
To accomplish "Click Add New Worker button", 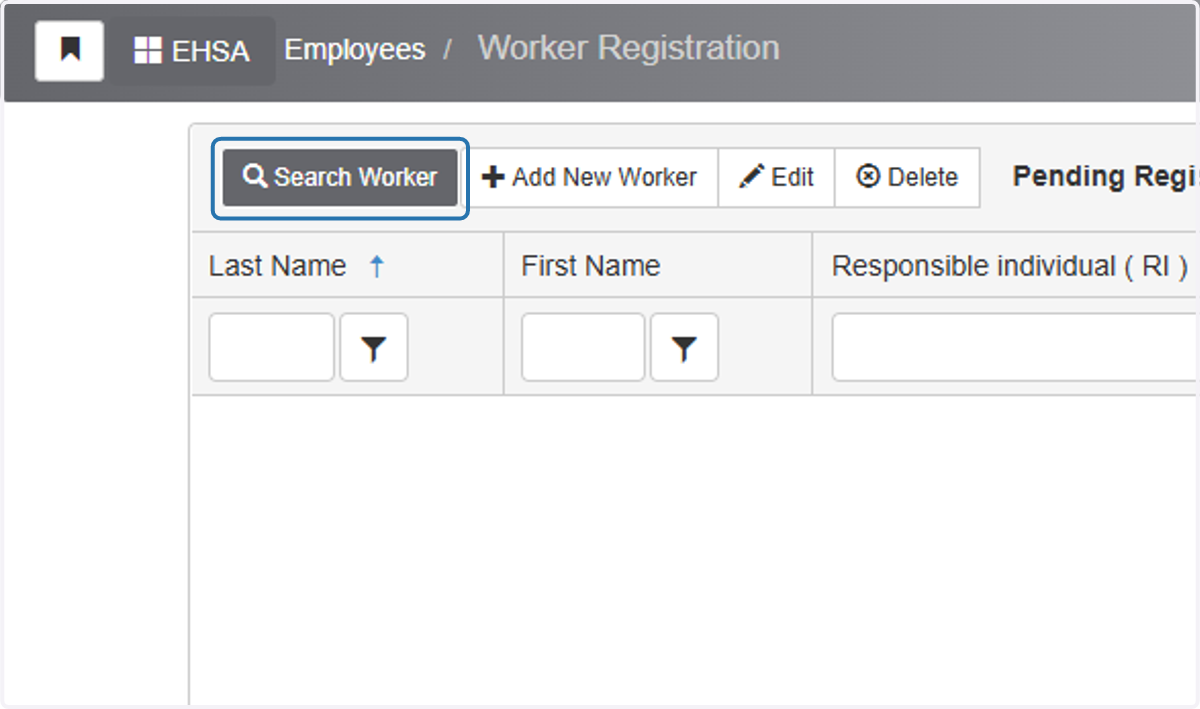I will point(589,178).
